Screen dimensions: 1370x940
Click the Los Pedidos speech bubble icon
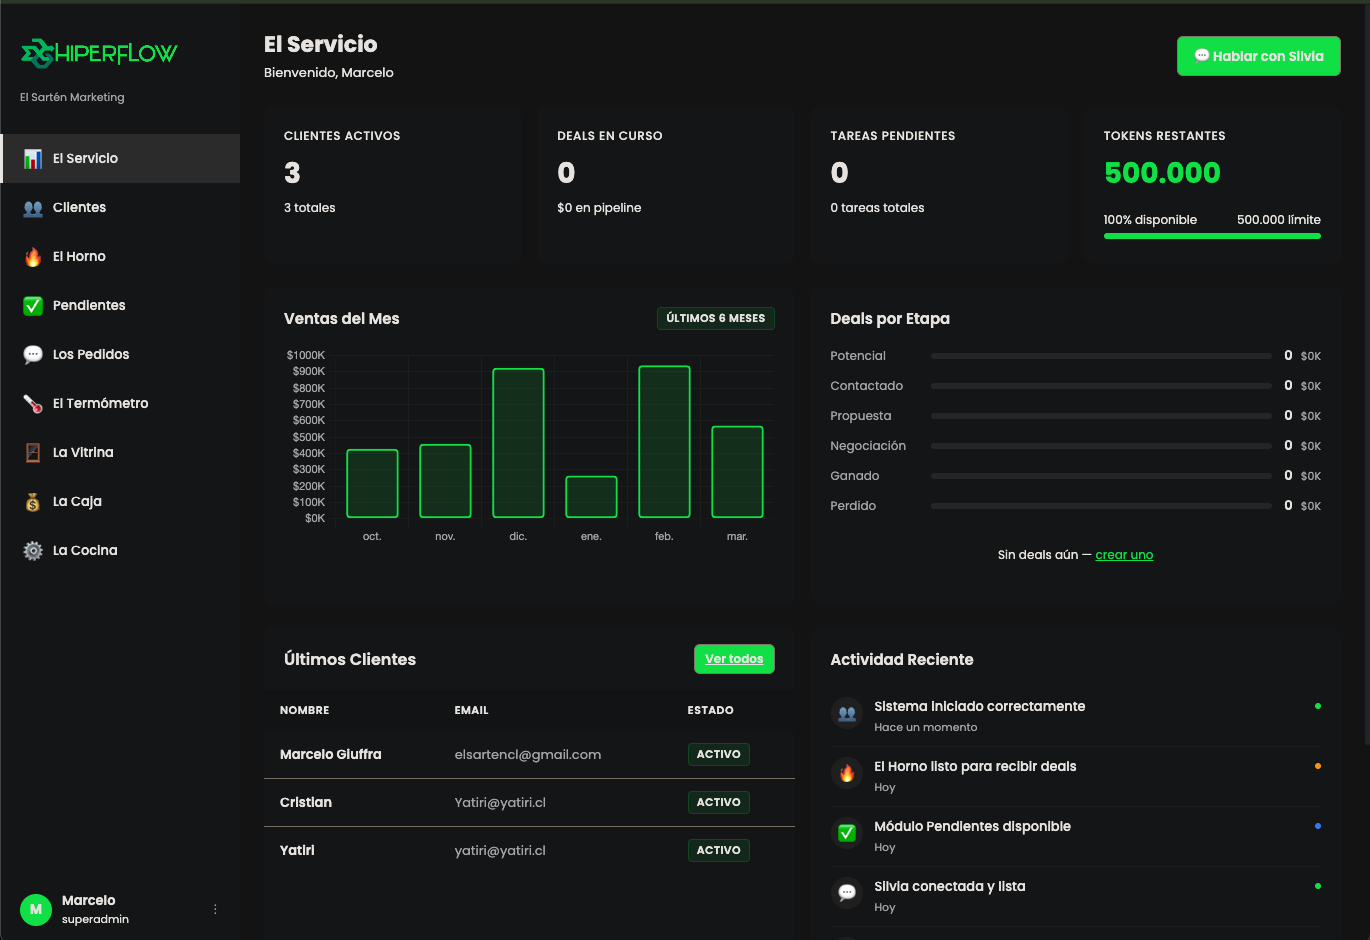[x=33, y=355]
